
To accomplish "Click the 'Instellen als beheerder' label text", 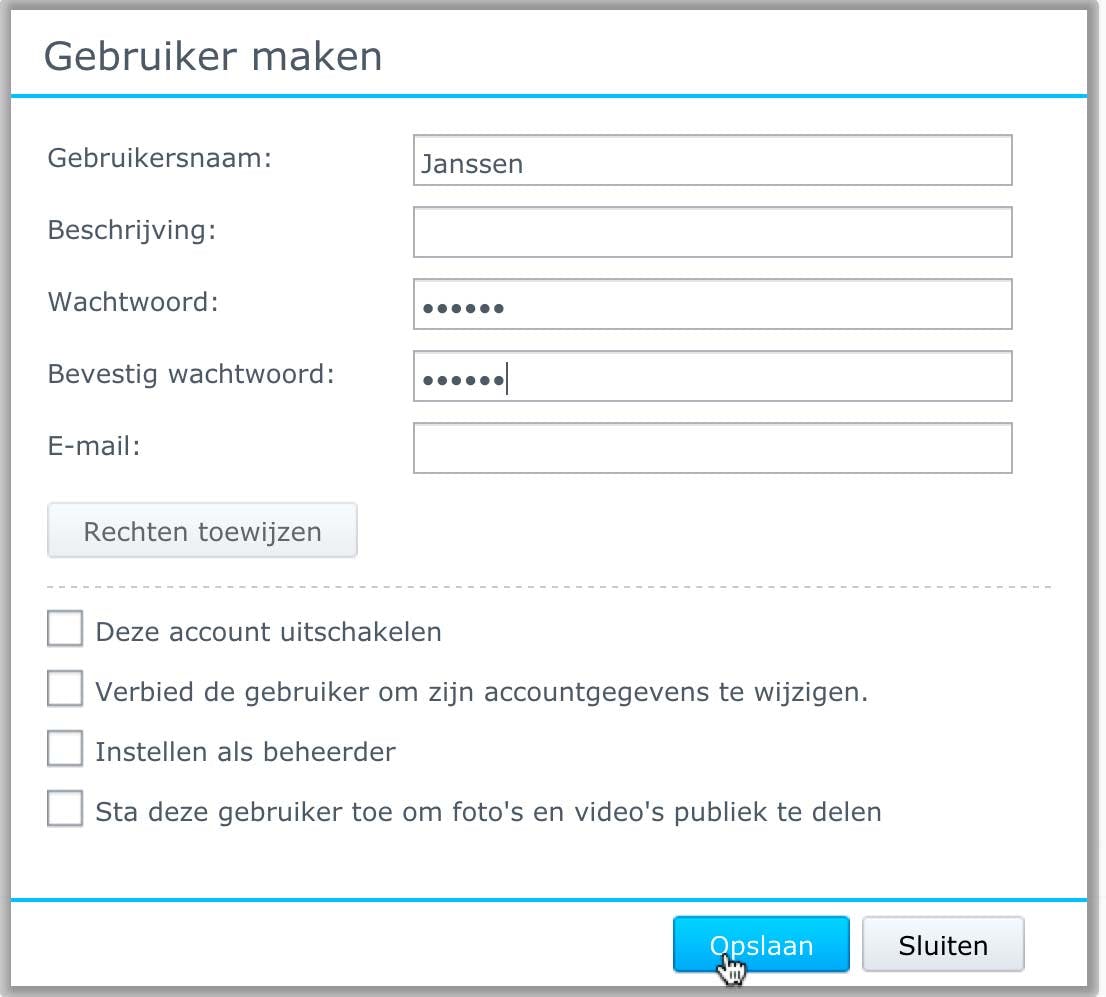I will point(246,752).
